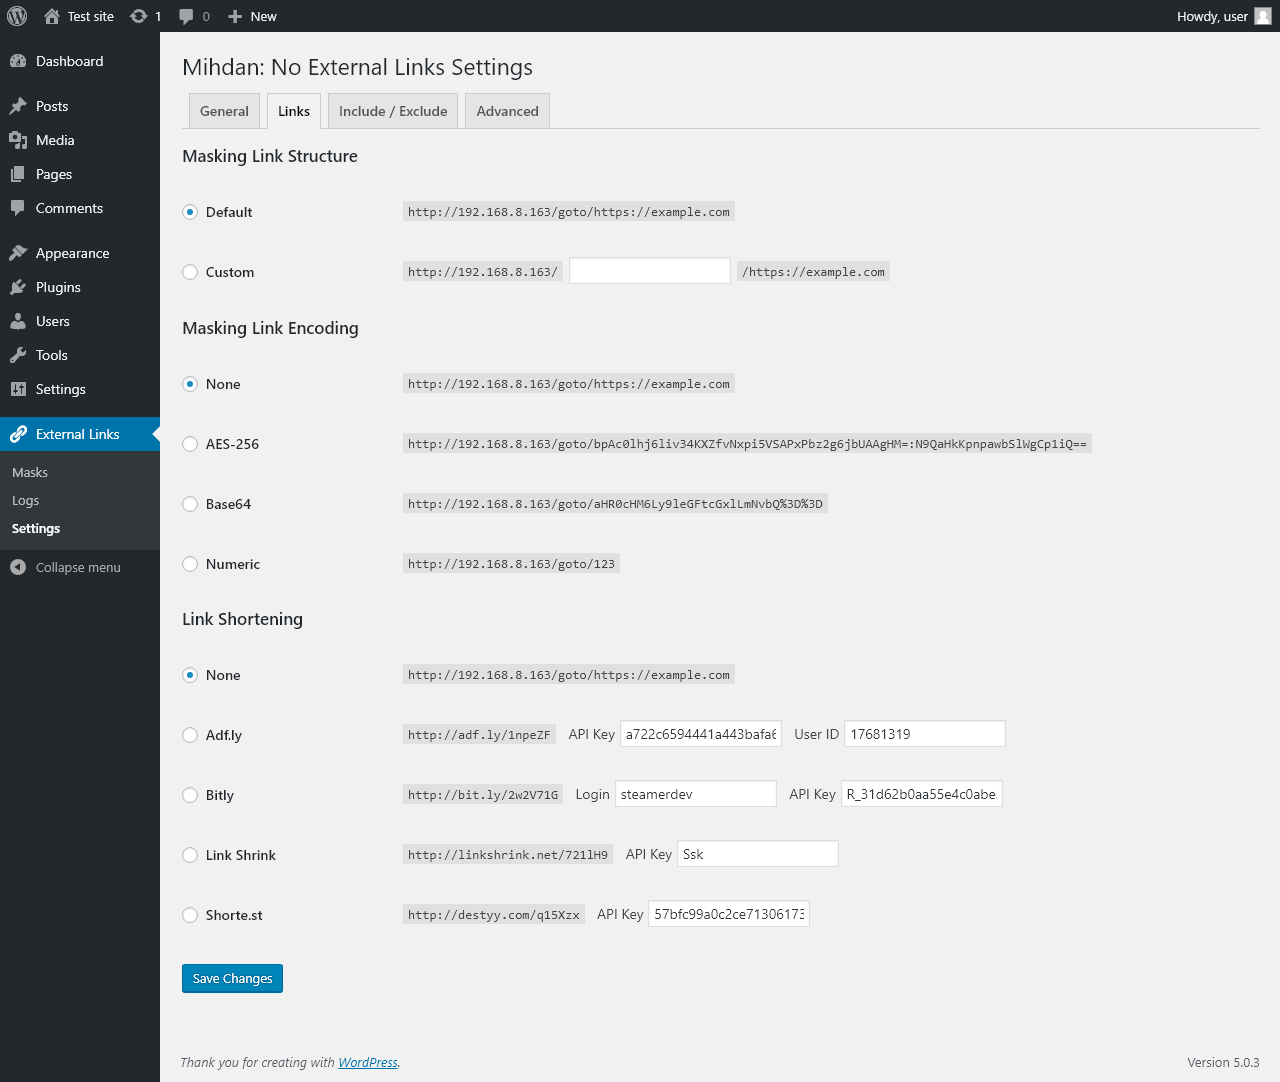This screenshot has height=1082, width=1280.
Task: Select the Custom link structure radio
Action: tap(190, 272)
